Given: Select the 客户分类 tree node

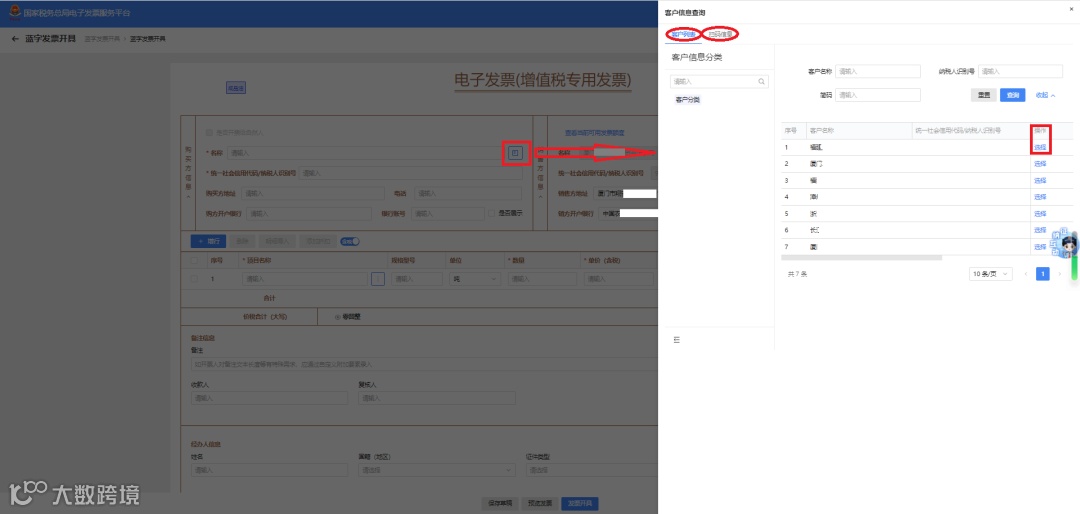Looking at the screenshot, I should (687, 100).
